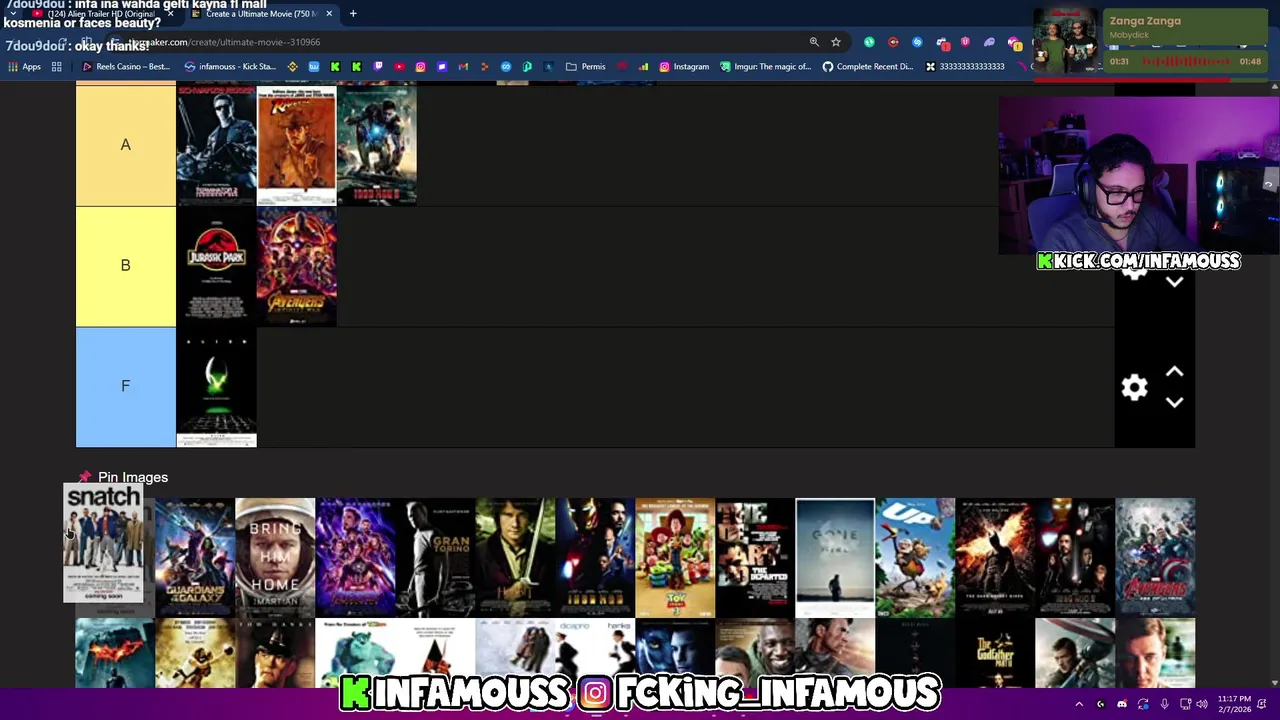Select the Avengers Age of Ultron poster
This screenshot has width=1280, height=720.
pos(1155,557)
